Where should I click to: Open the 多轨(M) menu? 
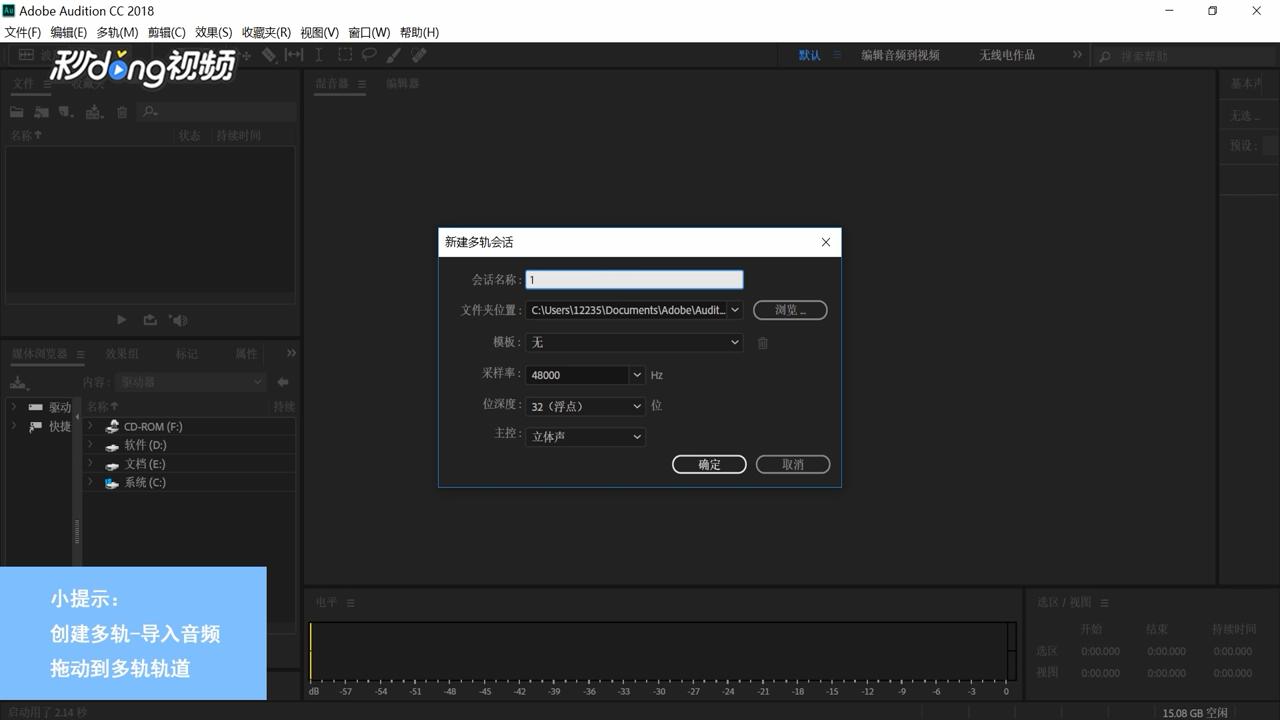pyautogui.click(x=117, y=32)
